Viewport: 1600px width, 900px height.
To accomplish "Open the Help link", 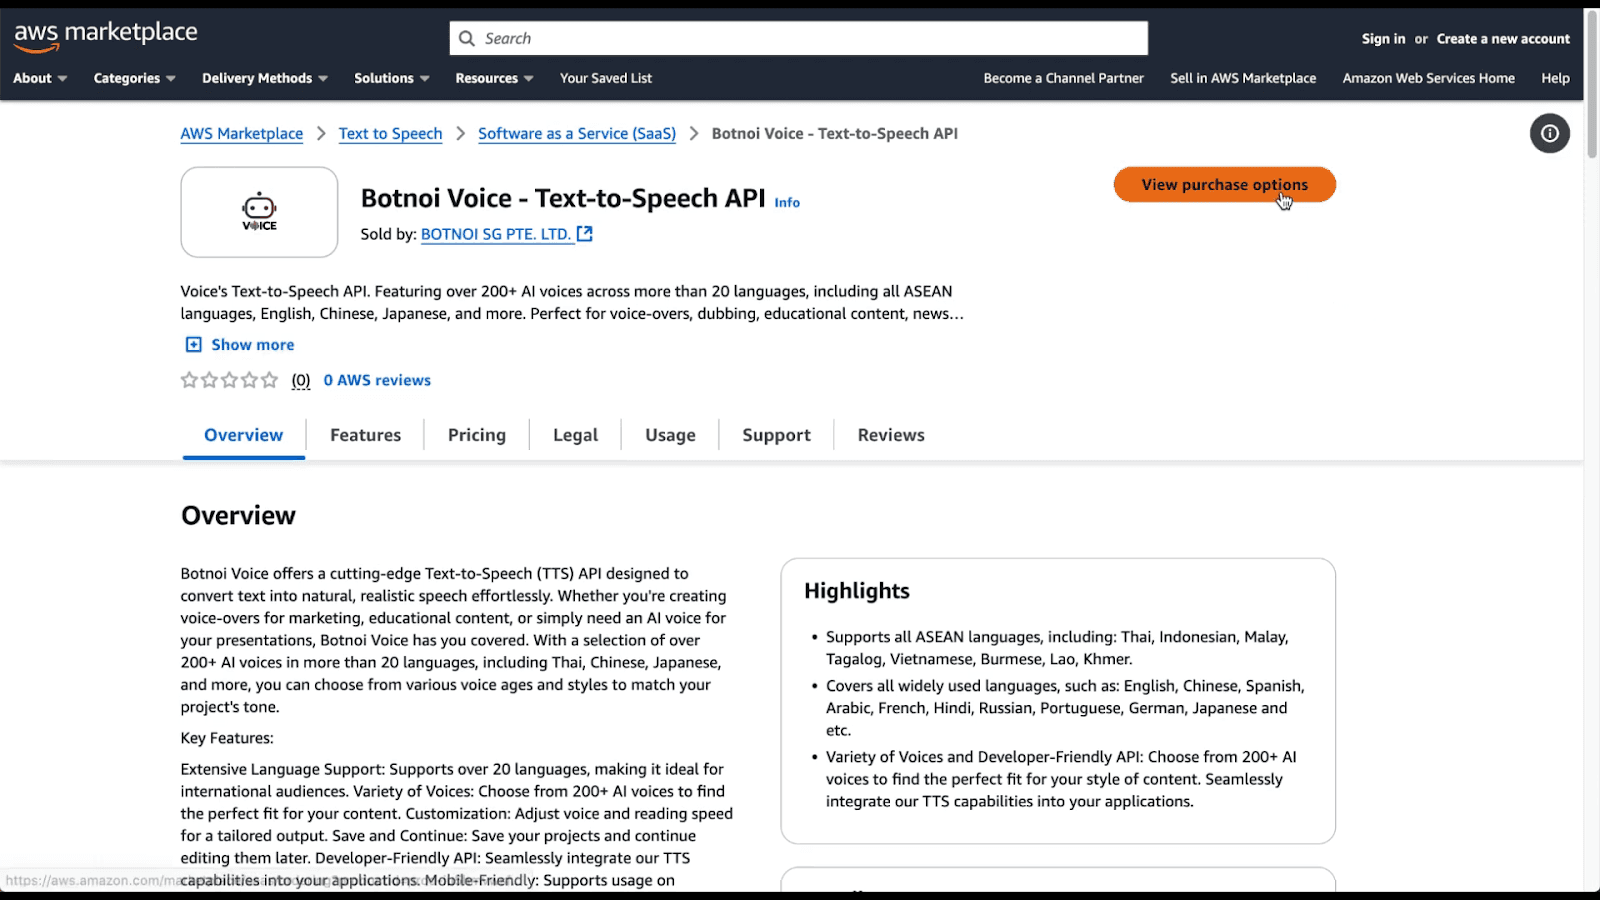I will pos(1555,78).
